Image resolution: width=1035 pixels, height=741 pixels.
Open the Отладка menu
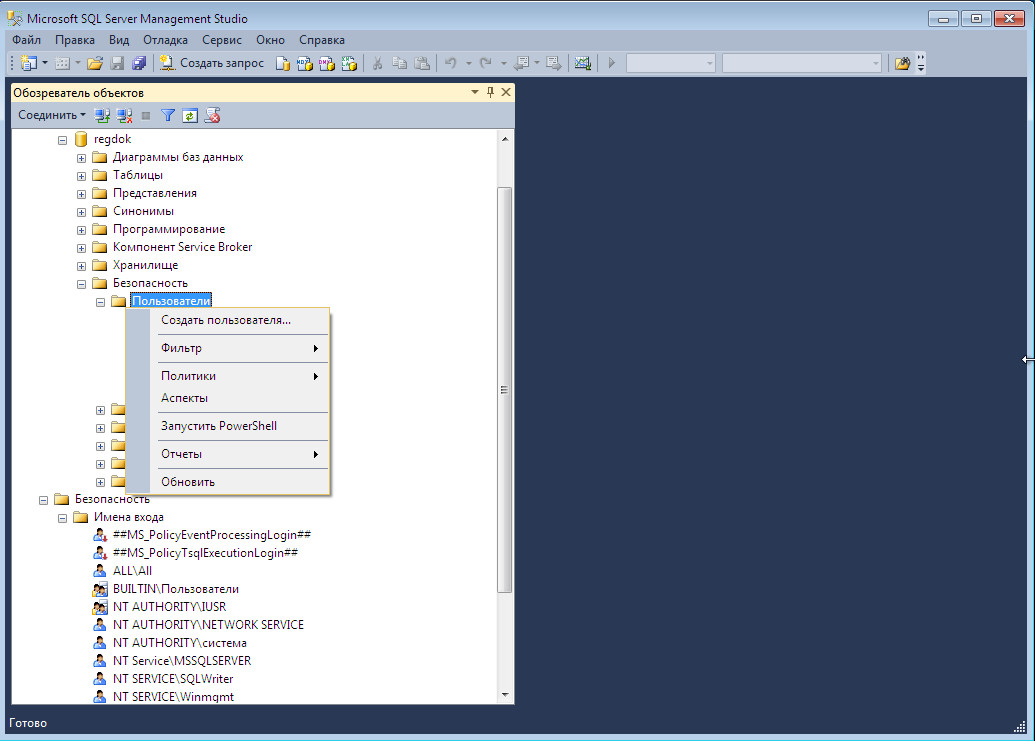tap(166, 40)
